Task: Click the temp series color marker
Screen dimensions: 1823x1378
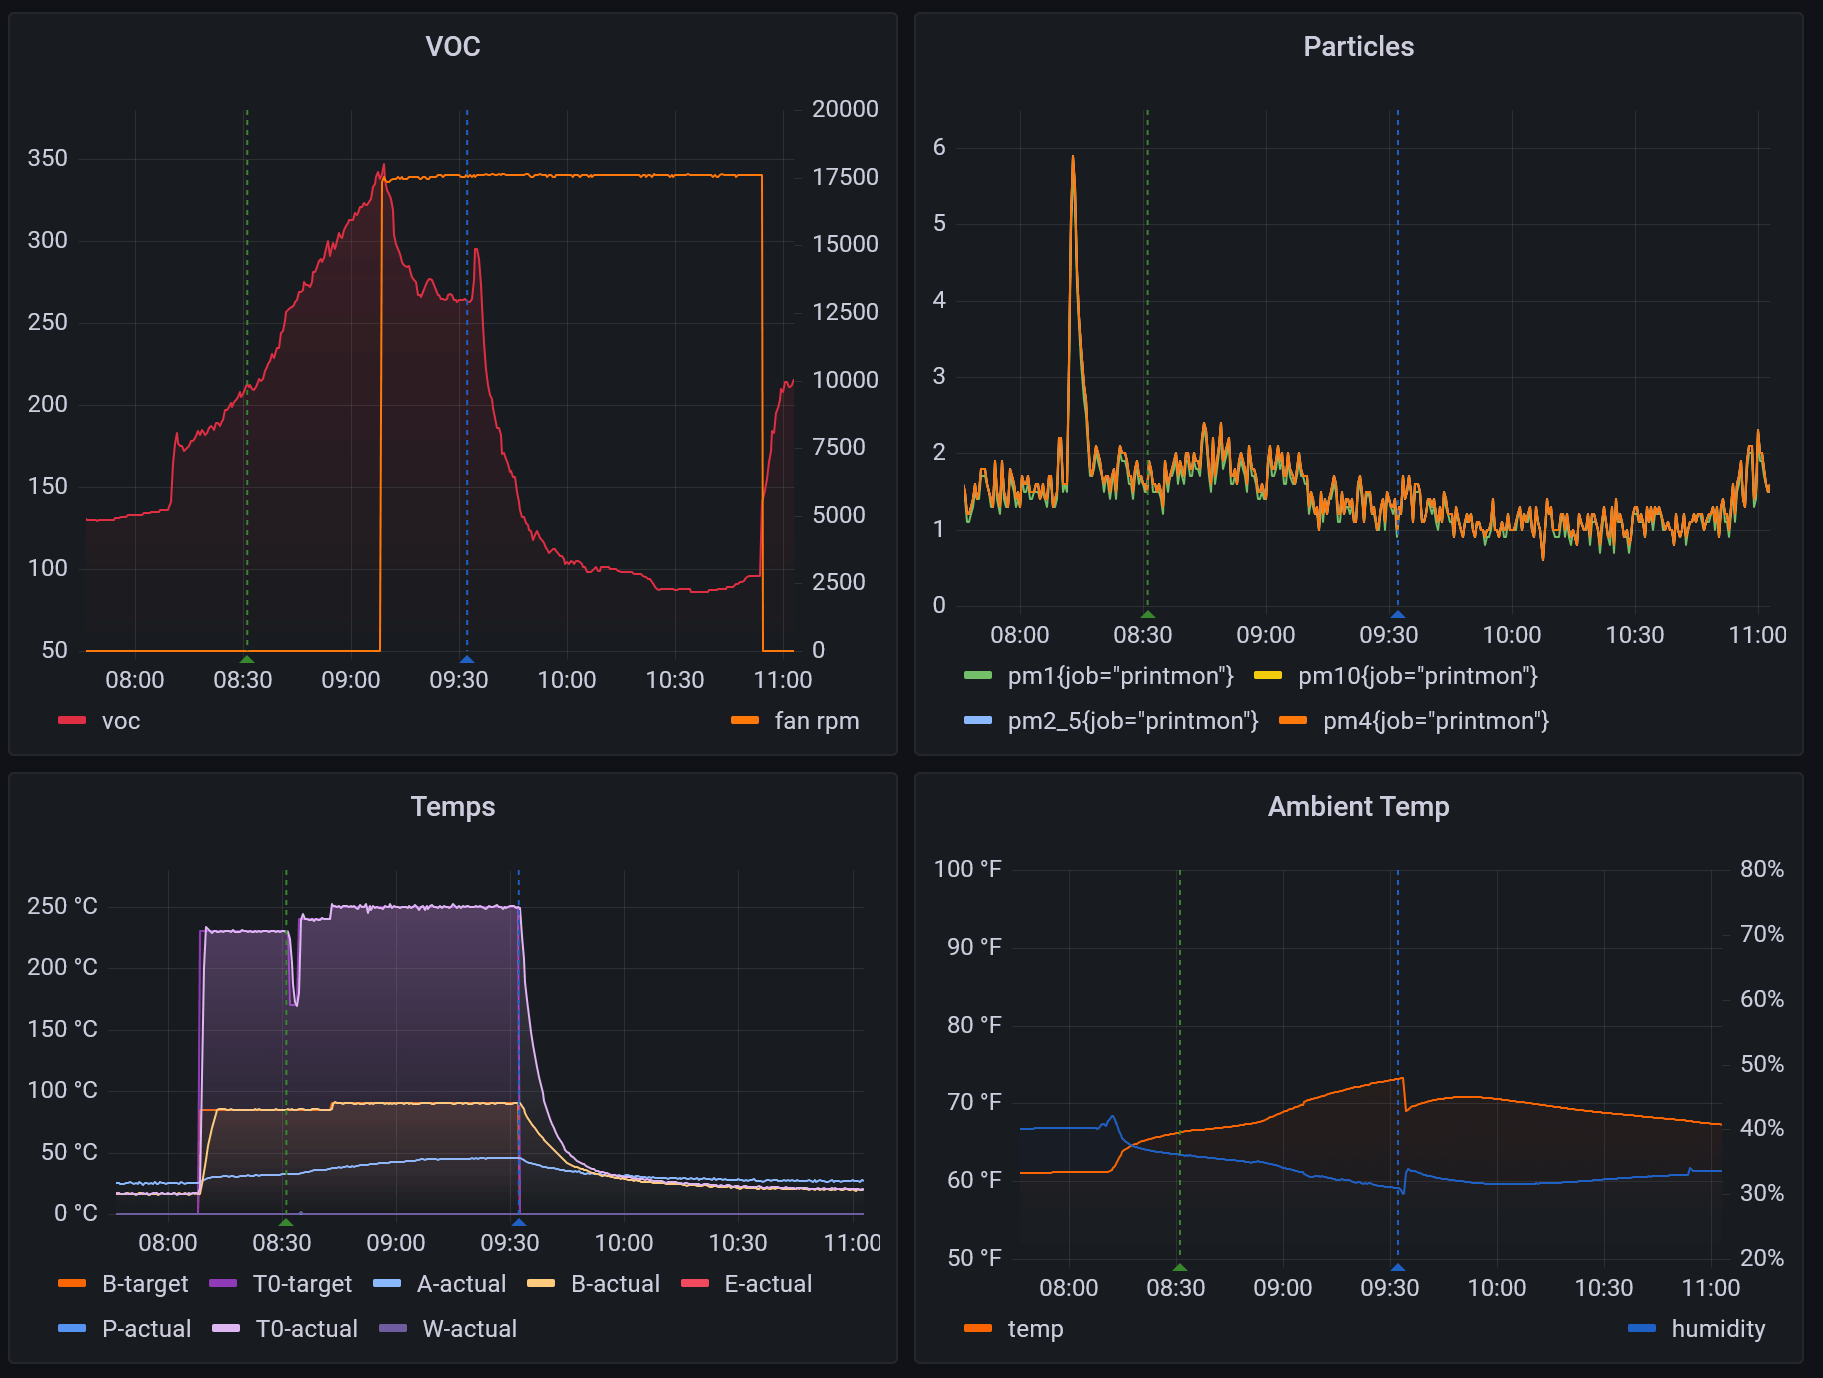Action: pos(977,1329)
